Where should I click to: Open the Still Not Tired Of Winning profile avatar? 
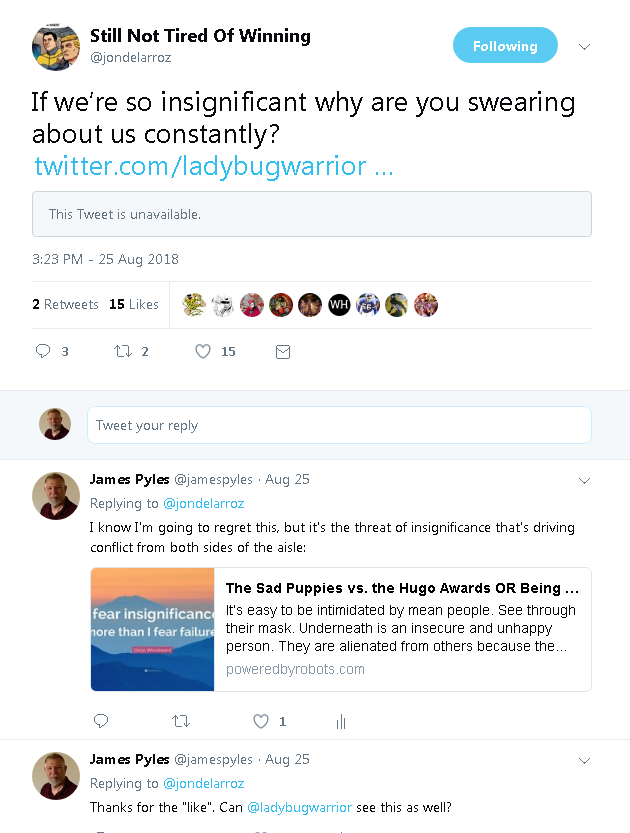click(x=56, y=45)
